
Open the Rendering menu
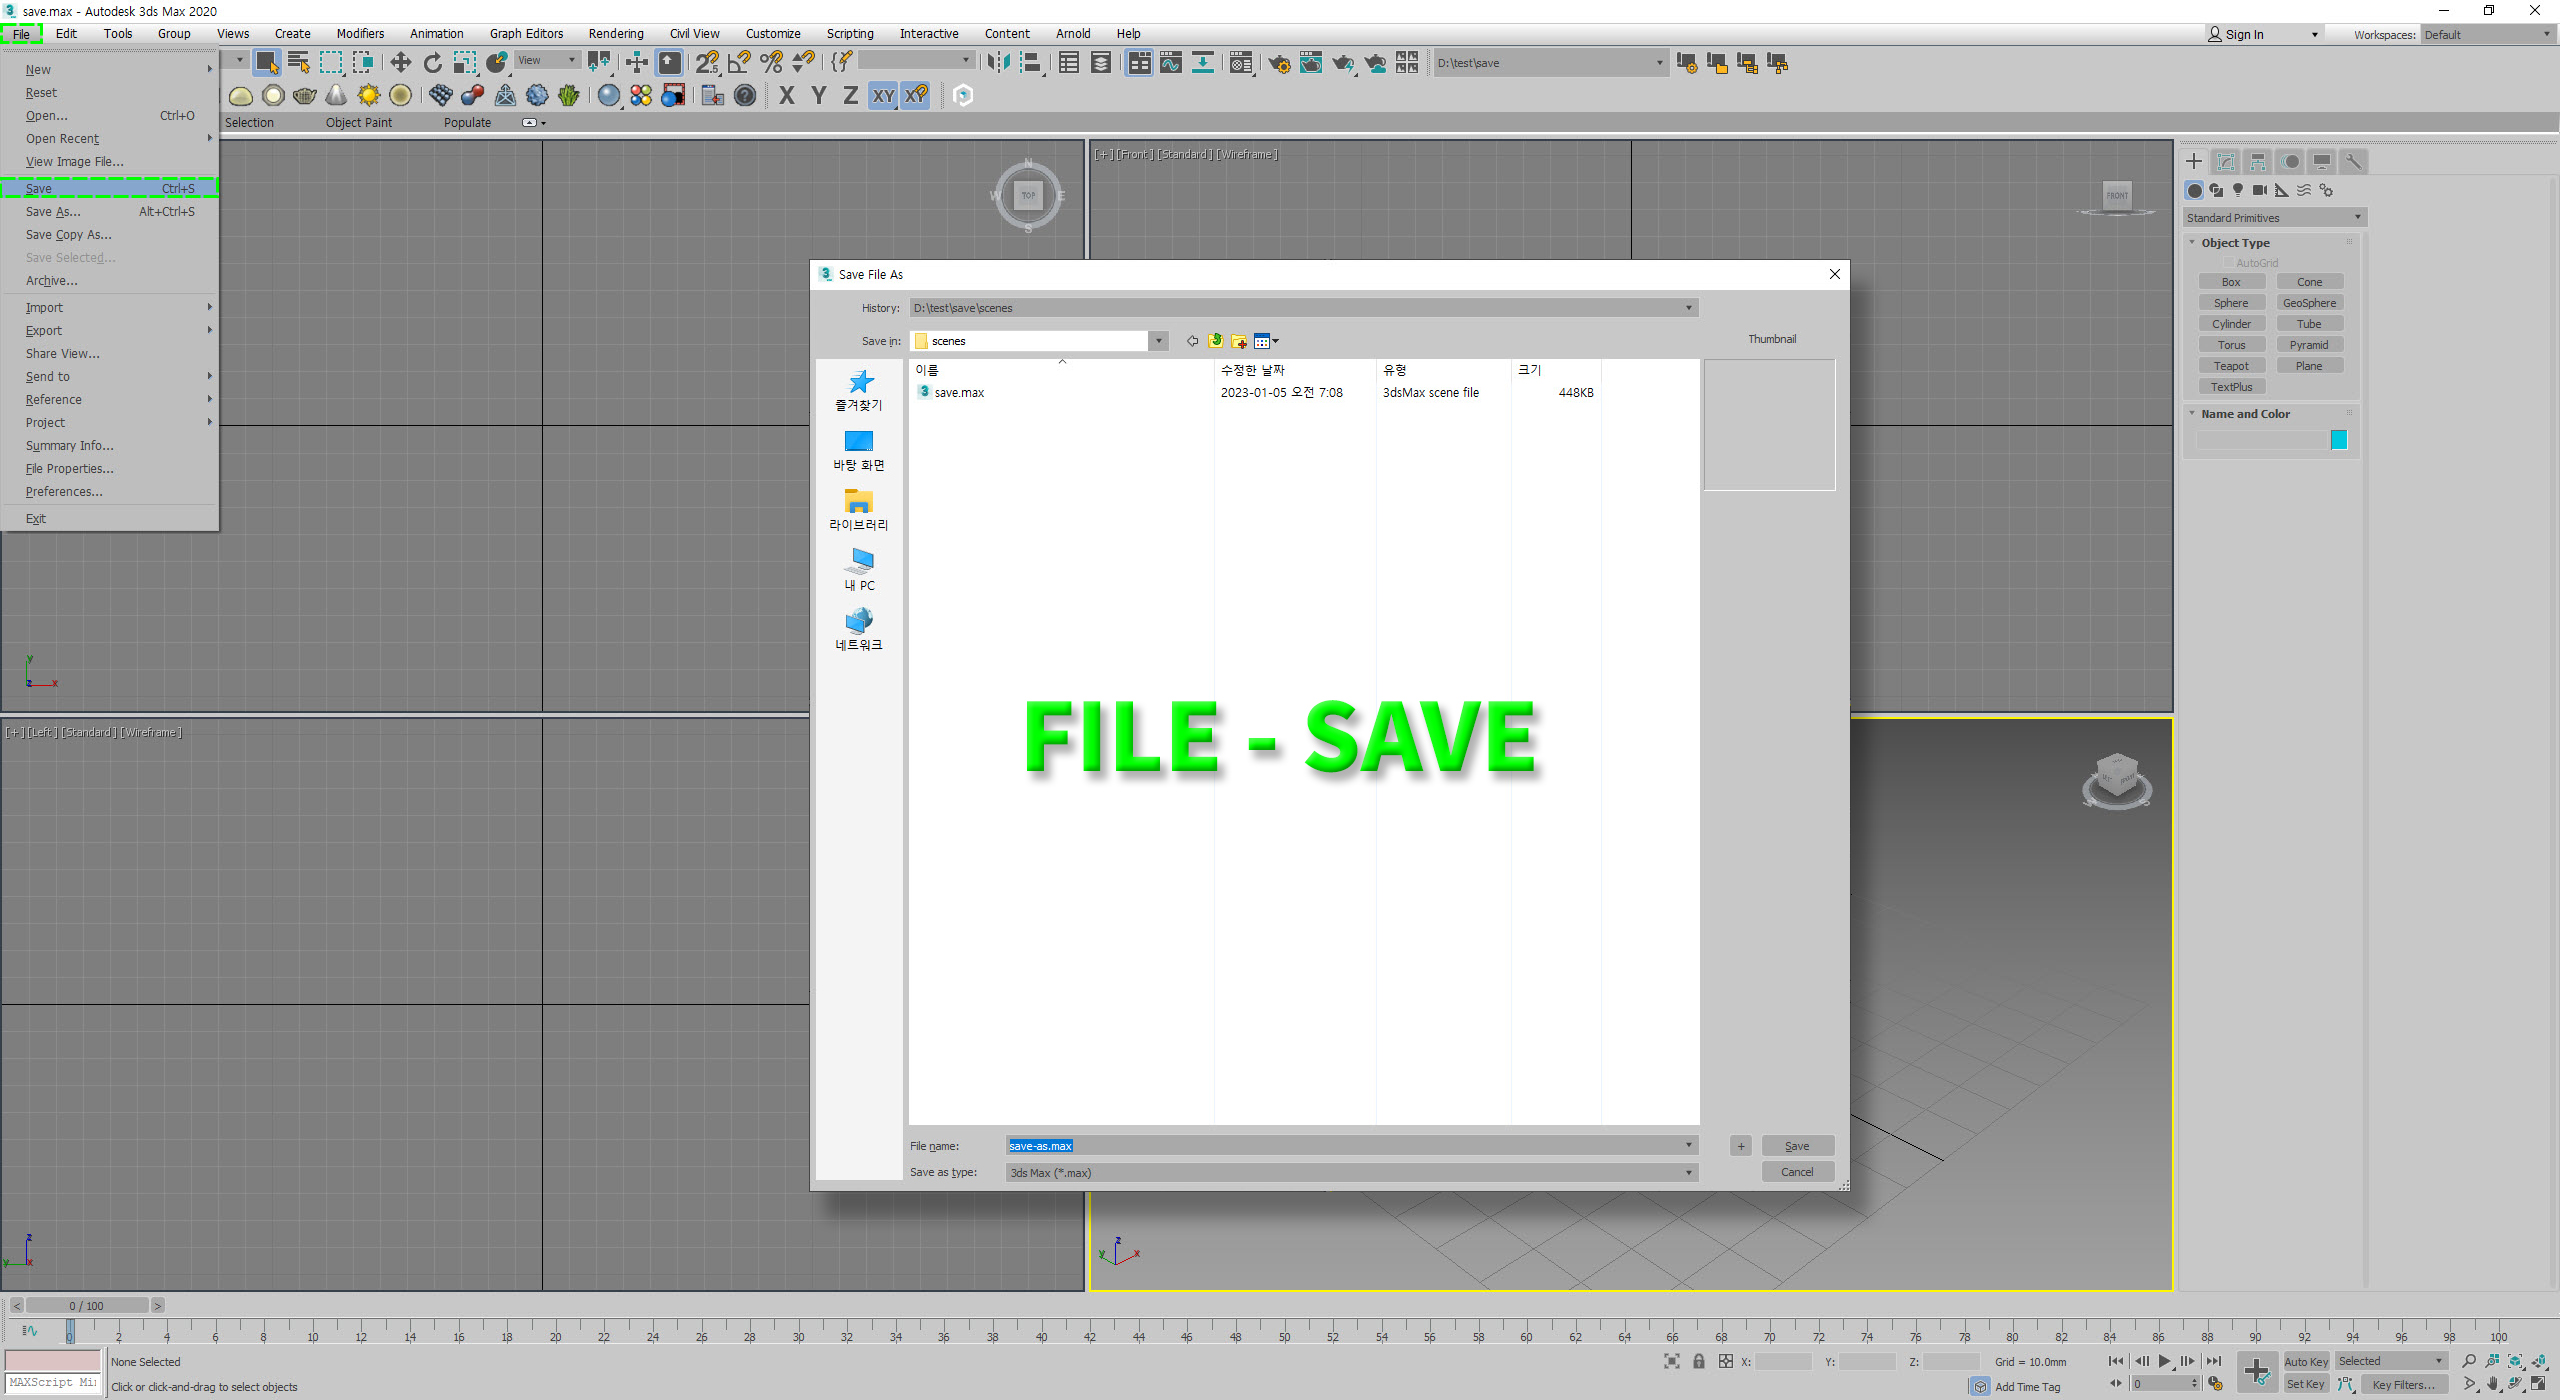(615, 34)
